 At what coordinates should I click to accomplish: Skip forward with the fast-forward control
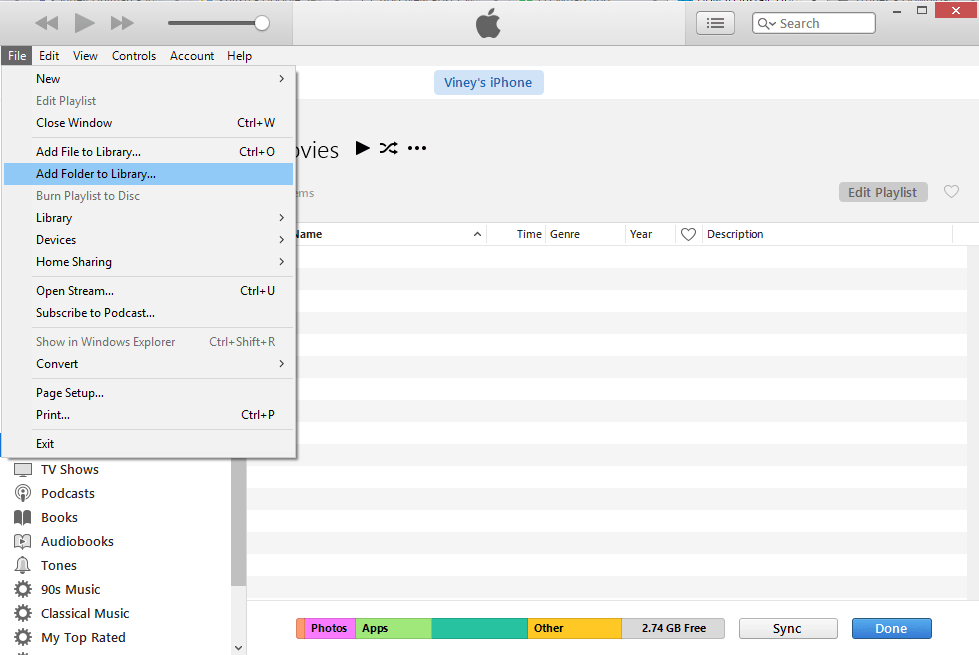point(120,22)
